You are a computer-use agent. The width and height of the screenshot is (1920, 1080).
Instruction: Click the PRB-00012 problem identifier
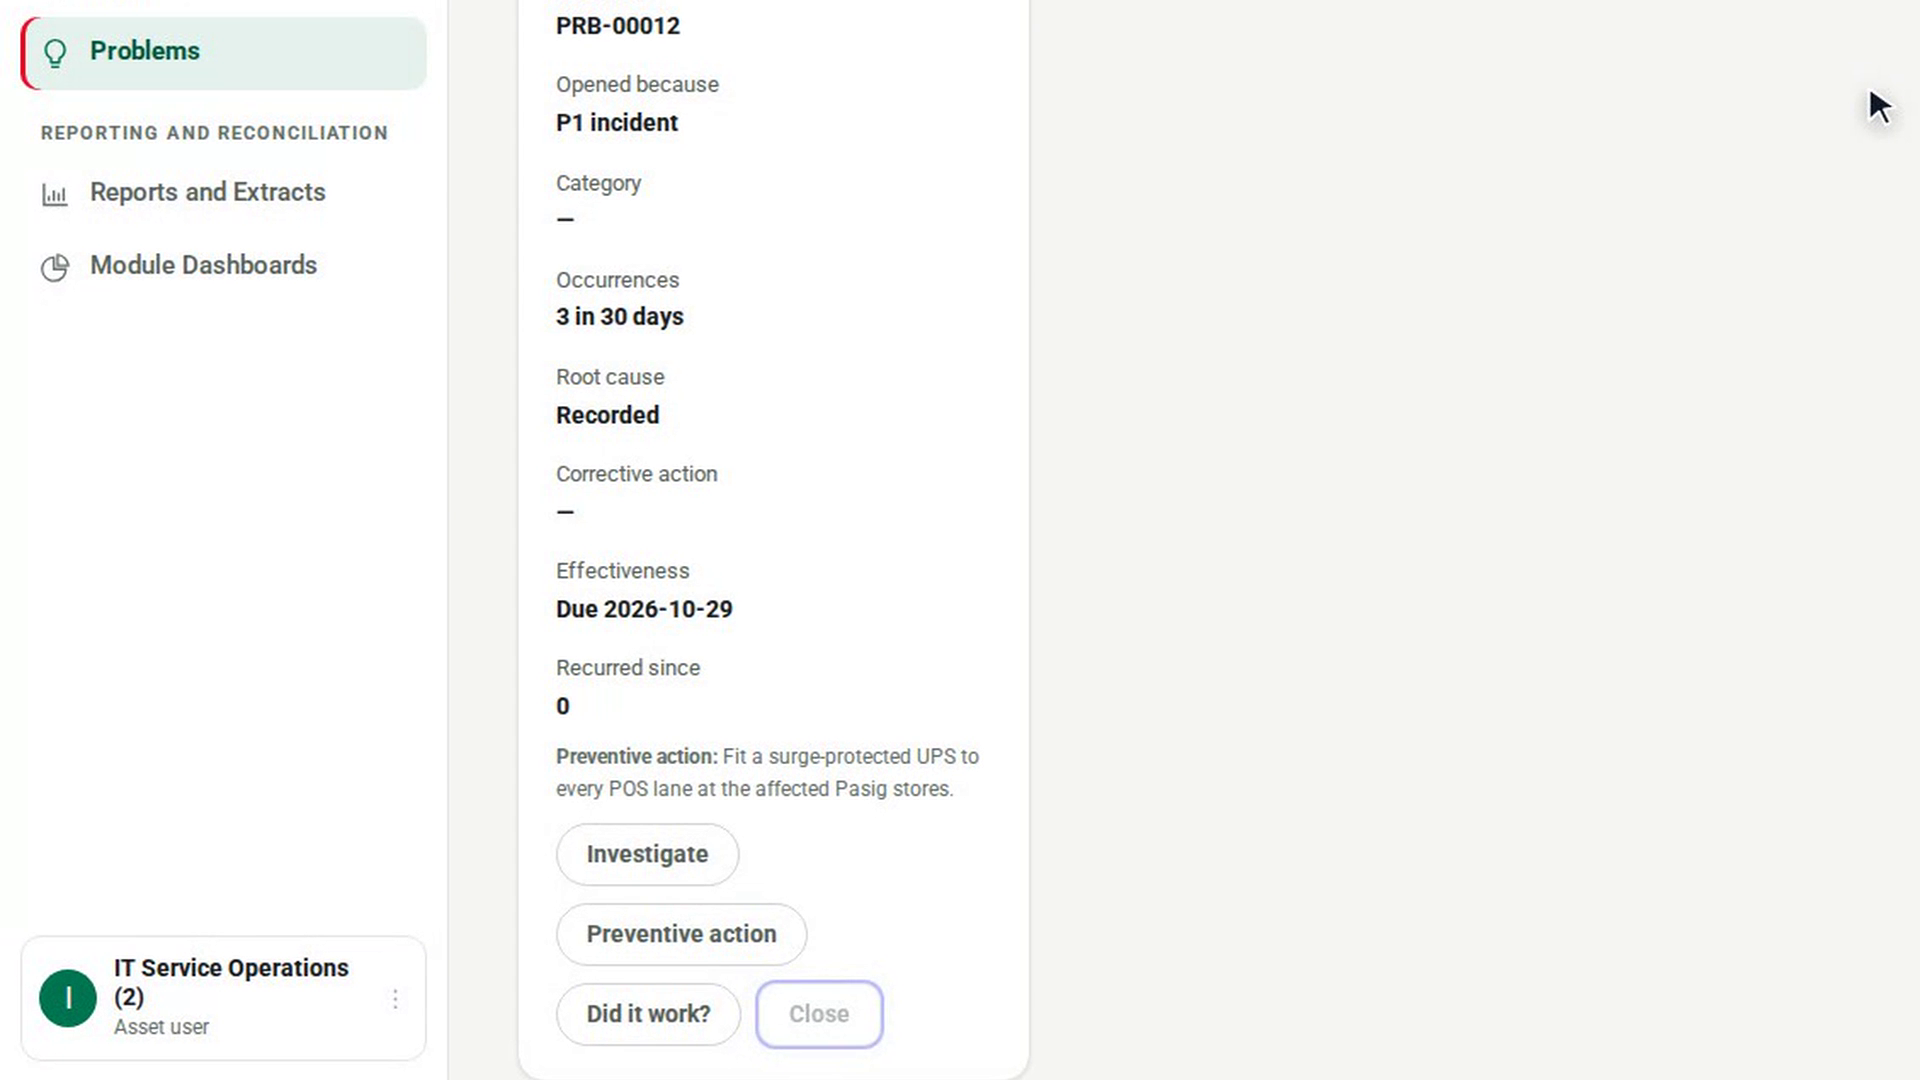click(x=618, y=26)
